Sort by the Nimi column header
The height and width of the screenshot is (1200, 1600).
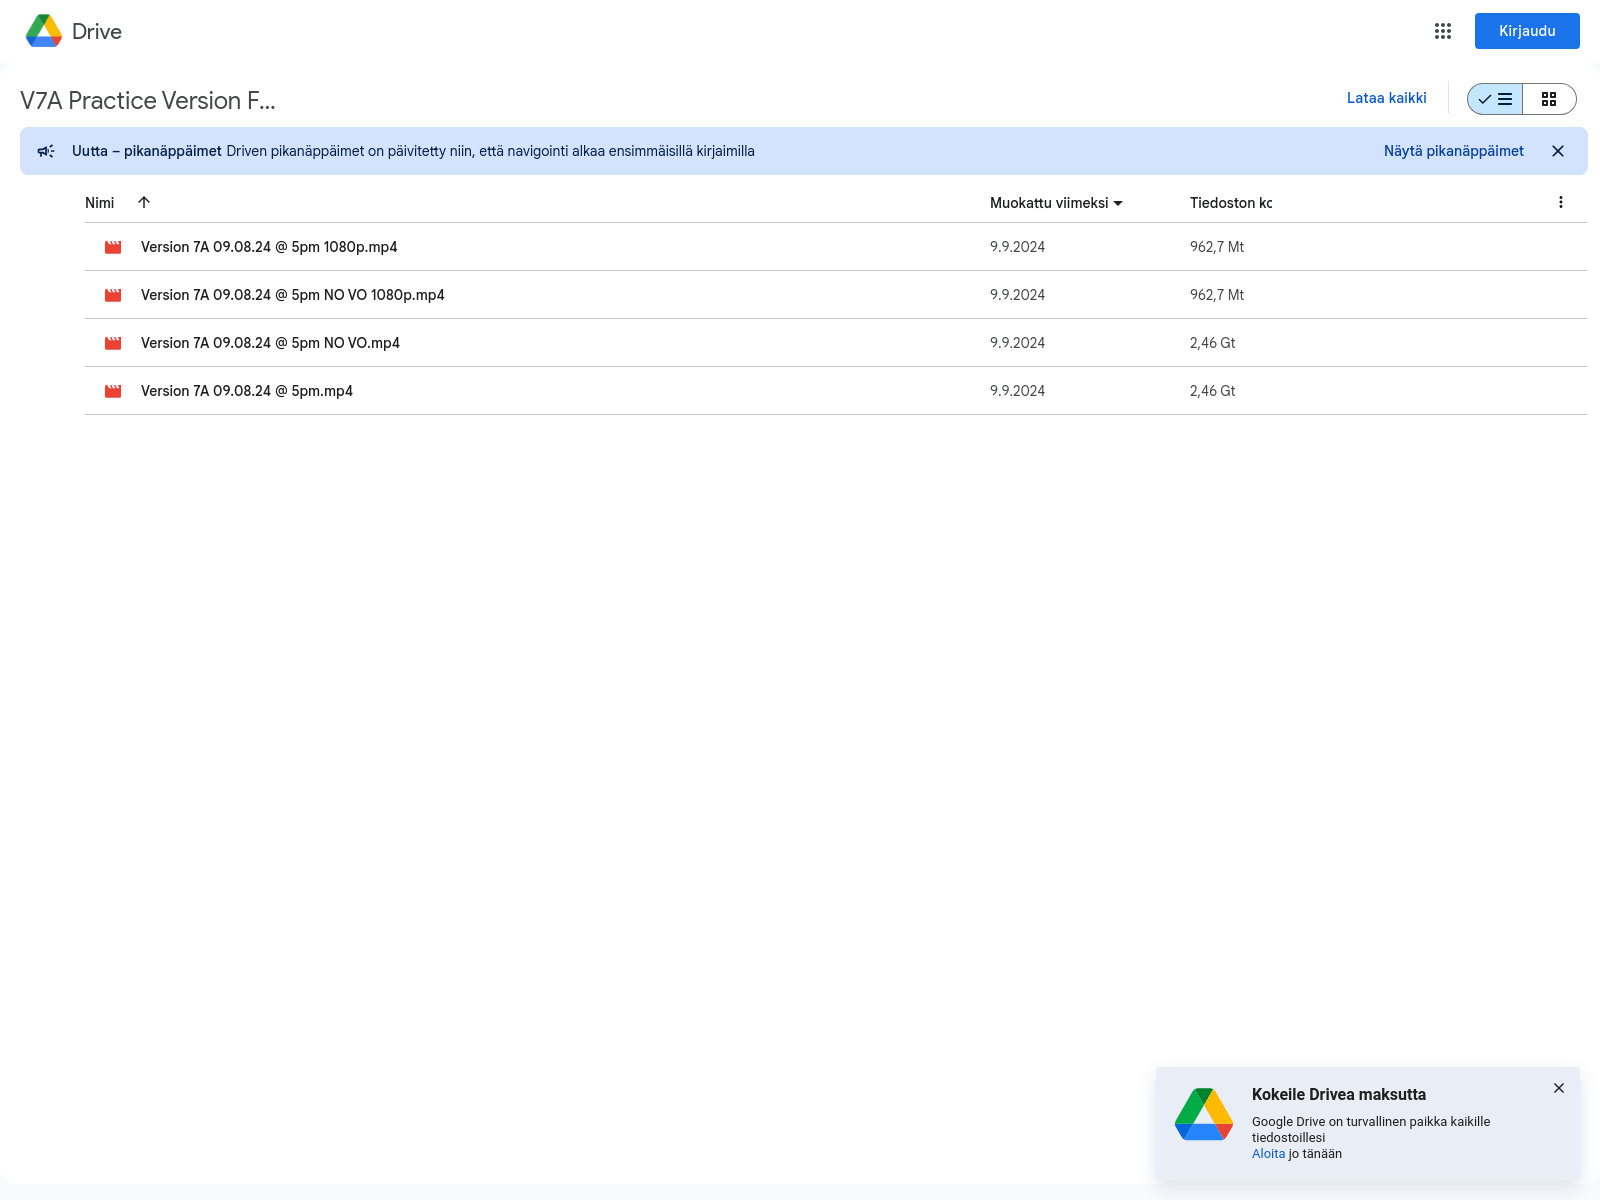100,202
